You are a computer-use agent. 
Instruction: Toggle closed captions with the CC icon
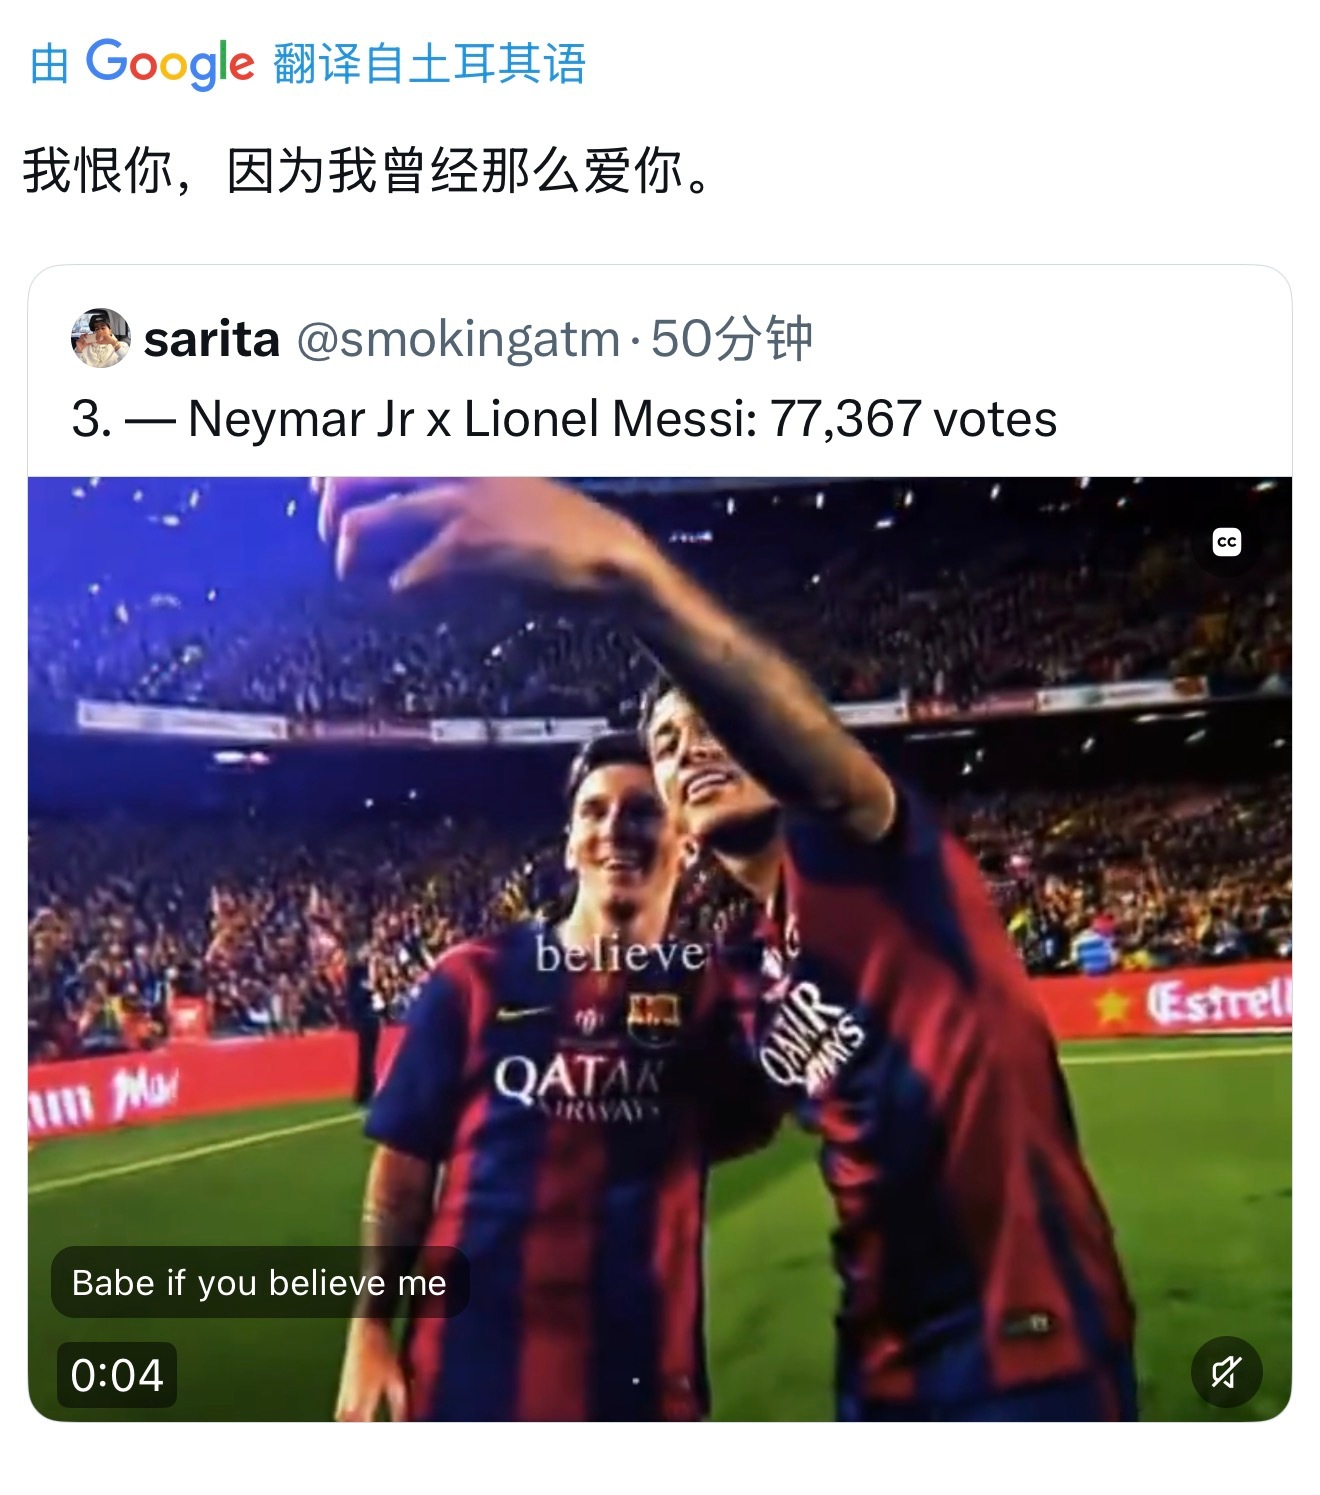pos(1226,542)
